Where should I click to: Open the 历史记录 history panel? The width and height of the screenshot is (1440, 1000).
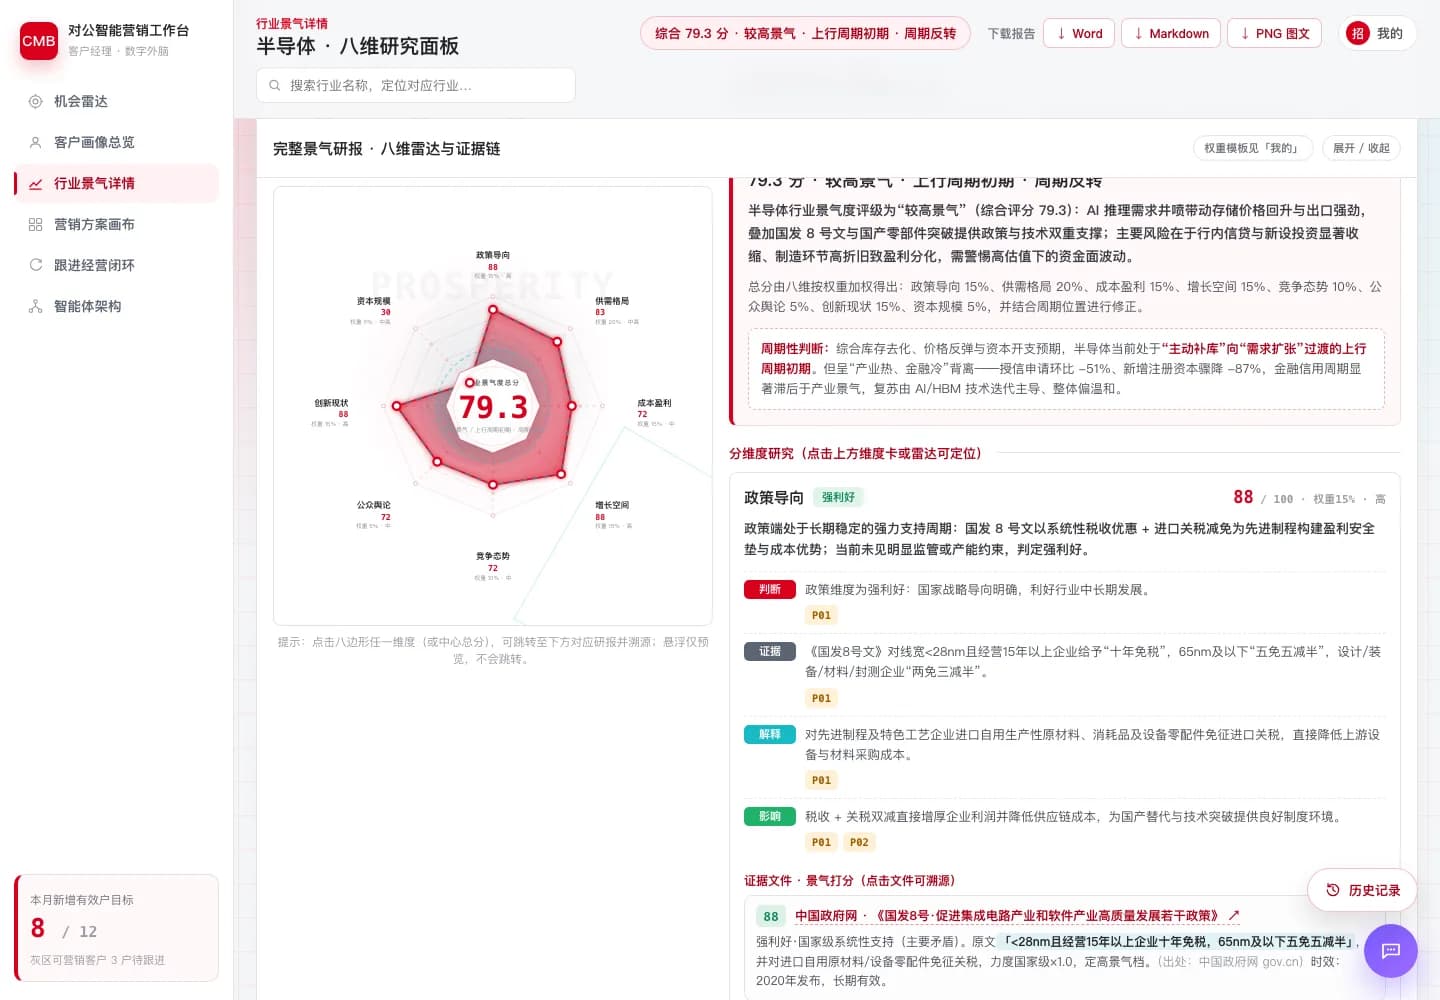(x=1362, y=890)
